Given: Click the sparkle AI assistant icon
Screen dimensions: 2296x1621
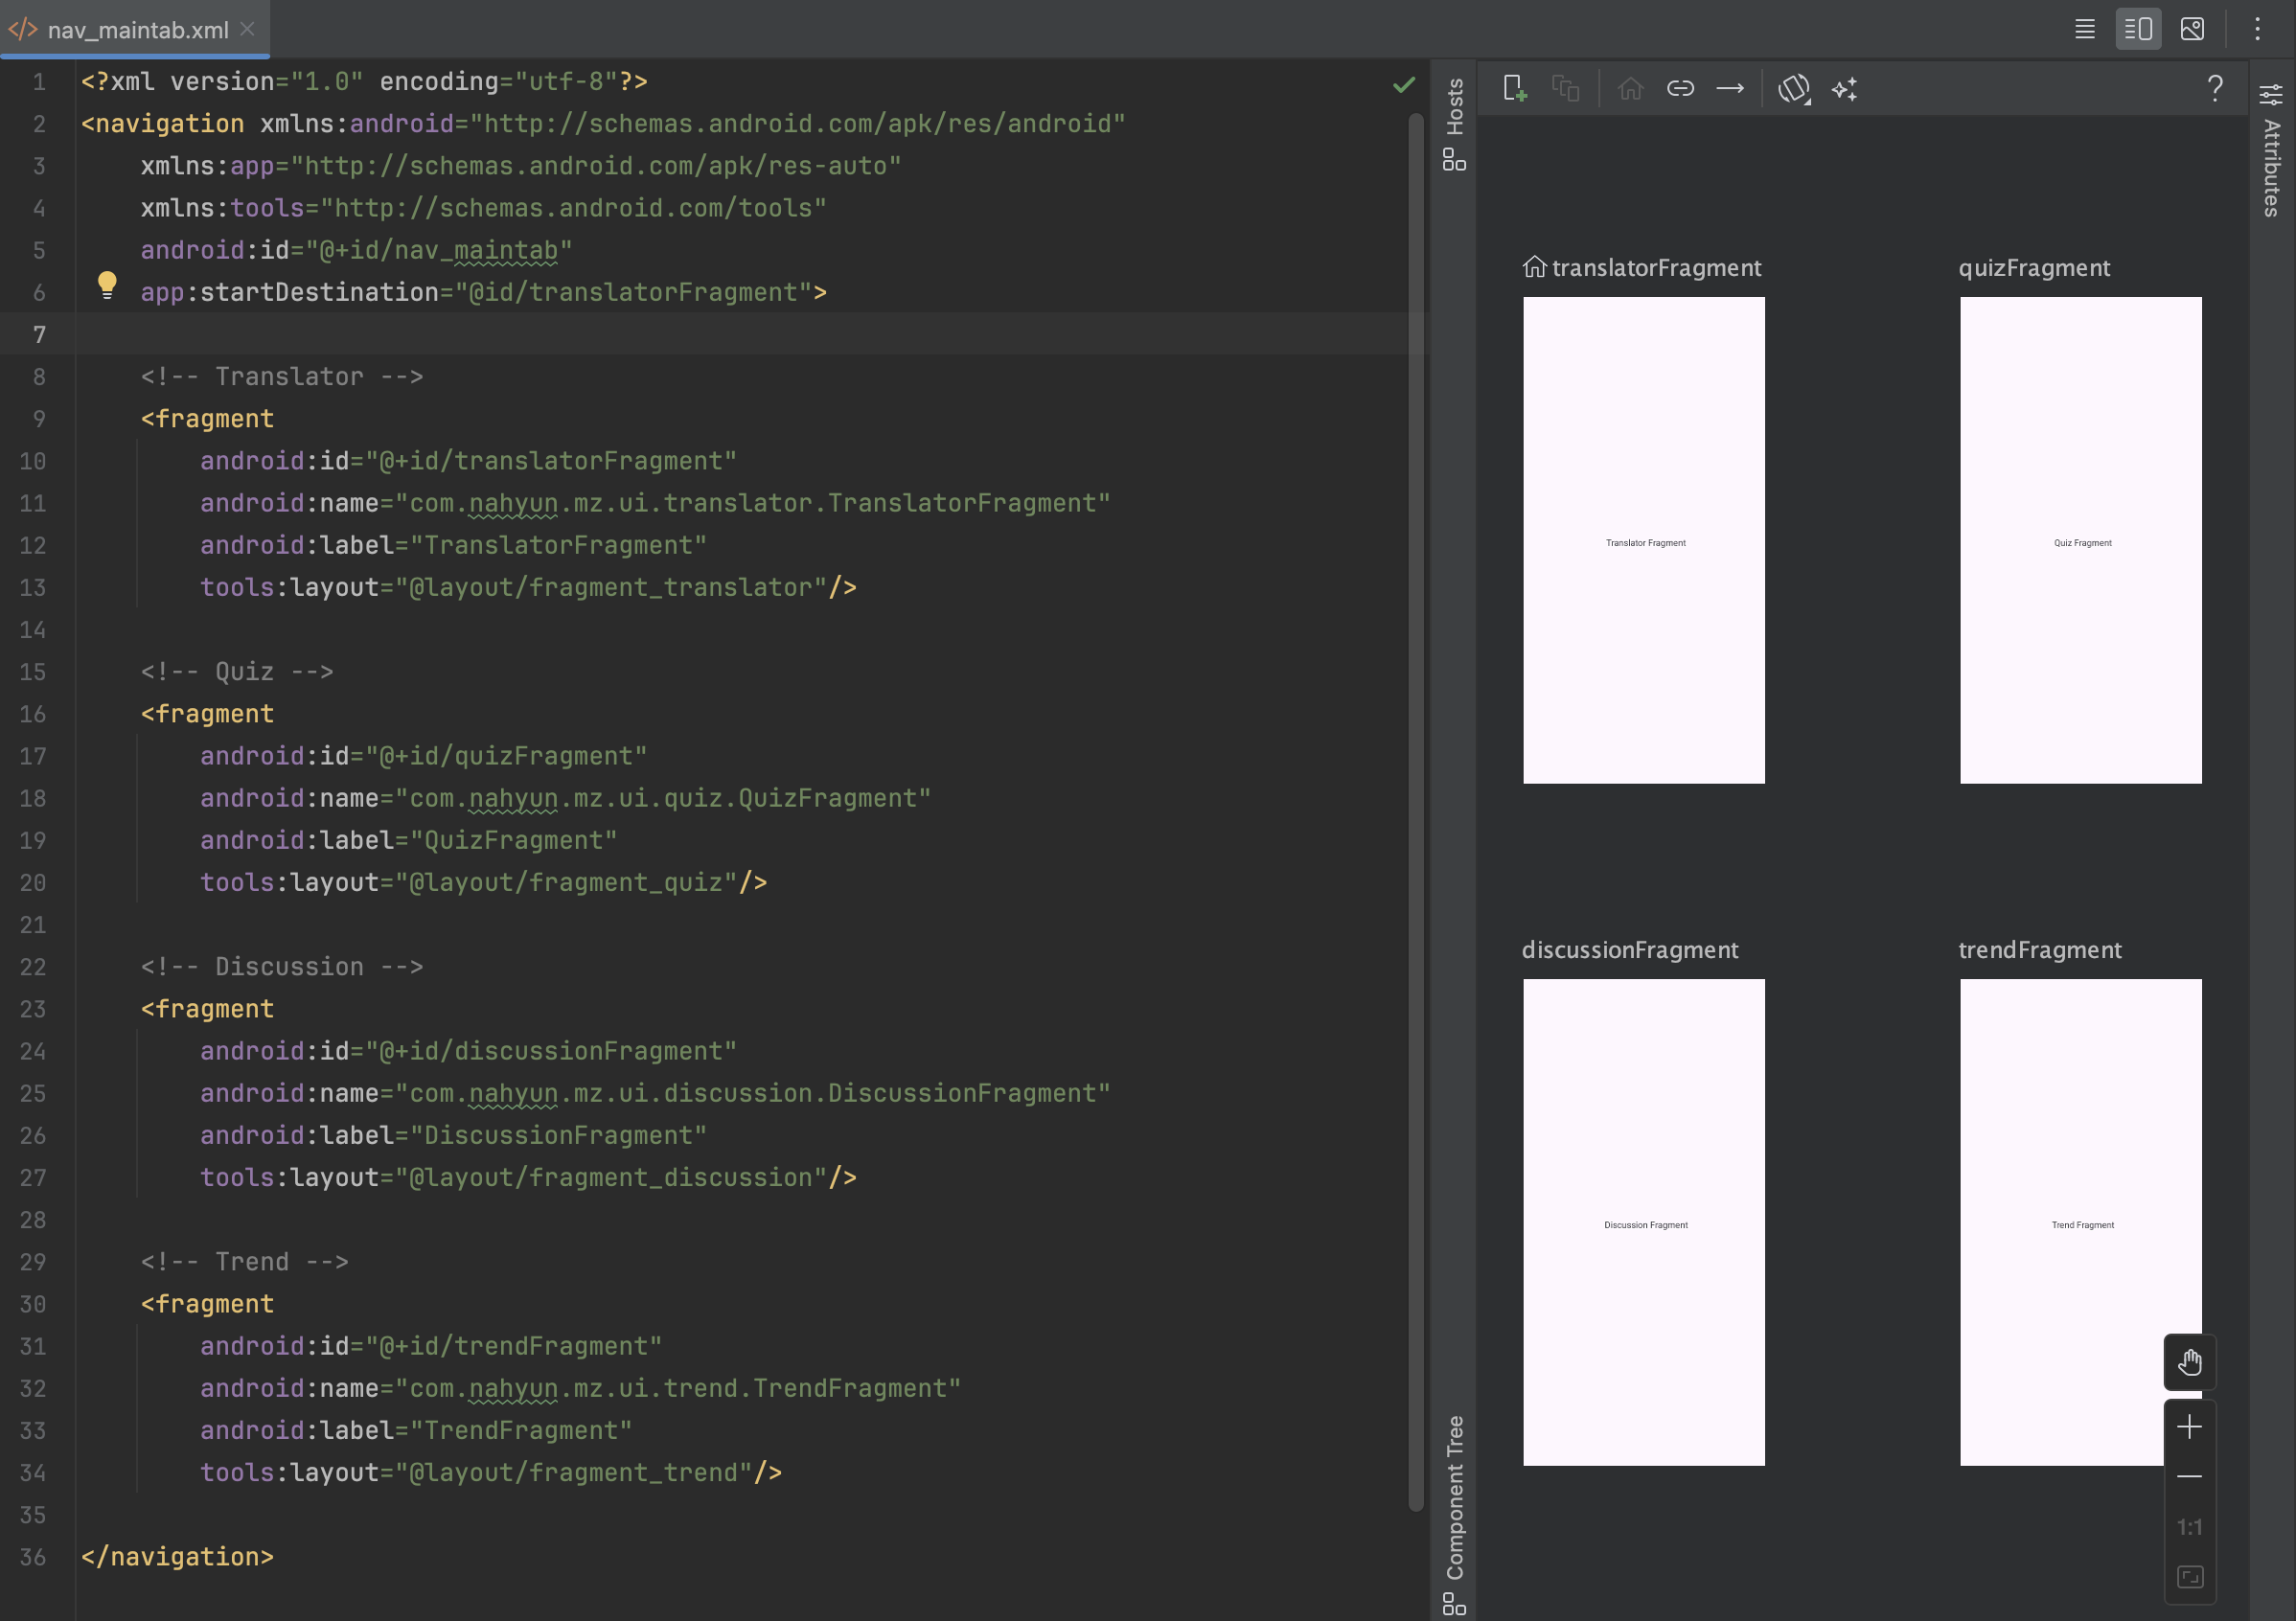Looking at the screenshot, I should tap(1844, 89).
